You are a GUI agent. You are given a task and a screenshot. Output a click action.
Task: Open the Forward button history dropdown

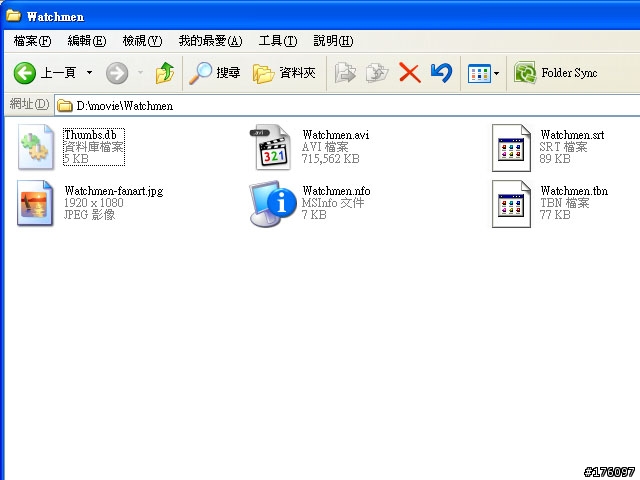(x=140, y=73)
